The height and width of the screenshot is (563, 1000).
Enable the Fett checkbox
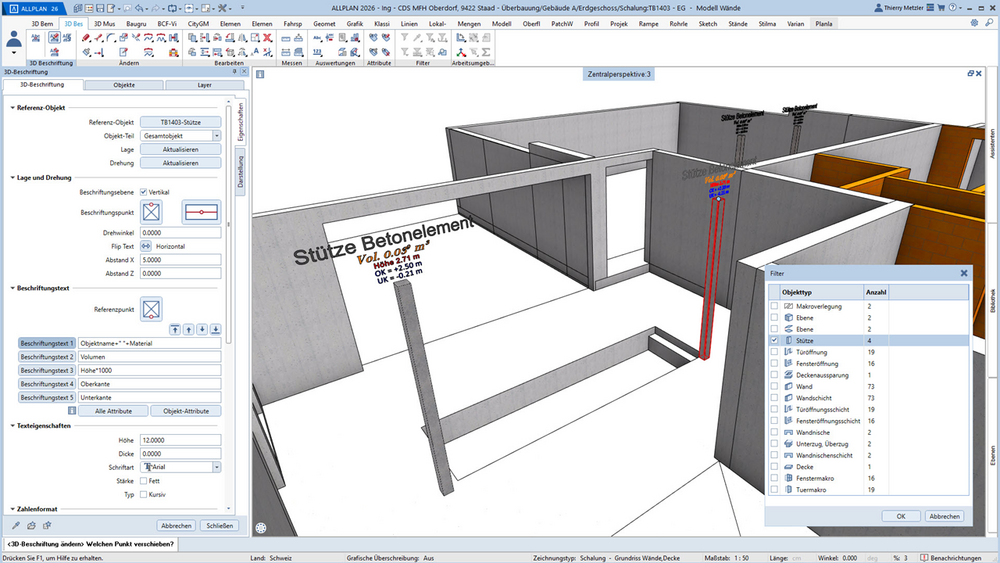pyautogui.click(x=143, y=481)
